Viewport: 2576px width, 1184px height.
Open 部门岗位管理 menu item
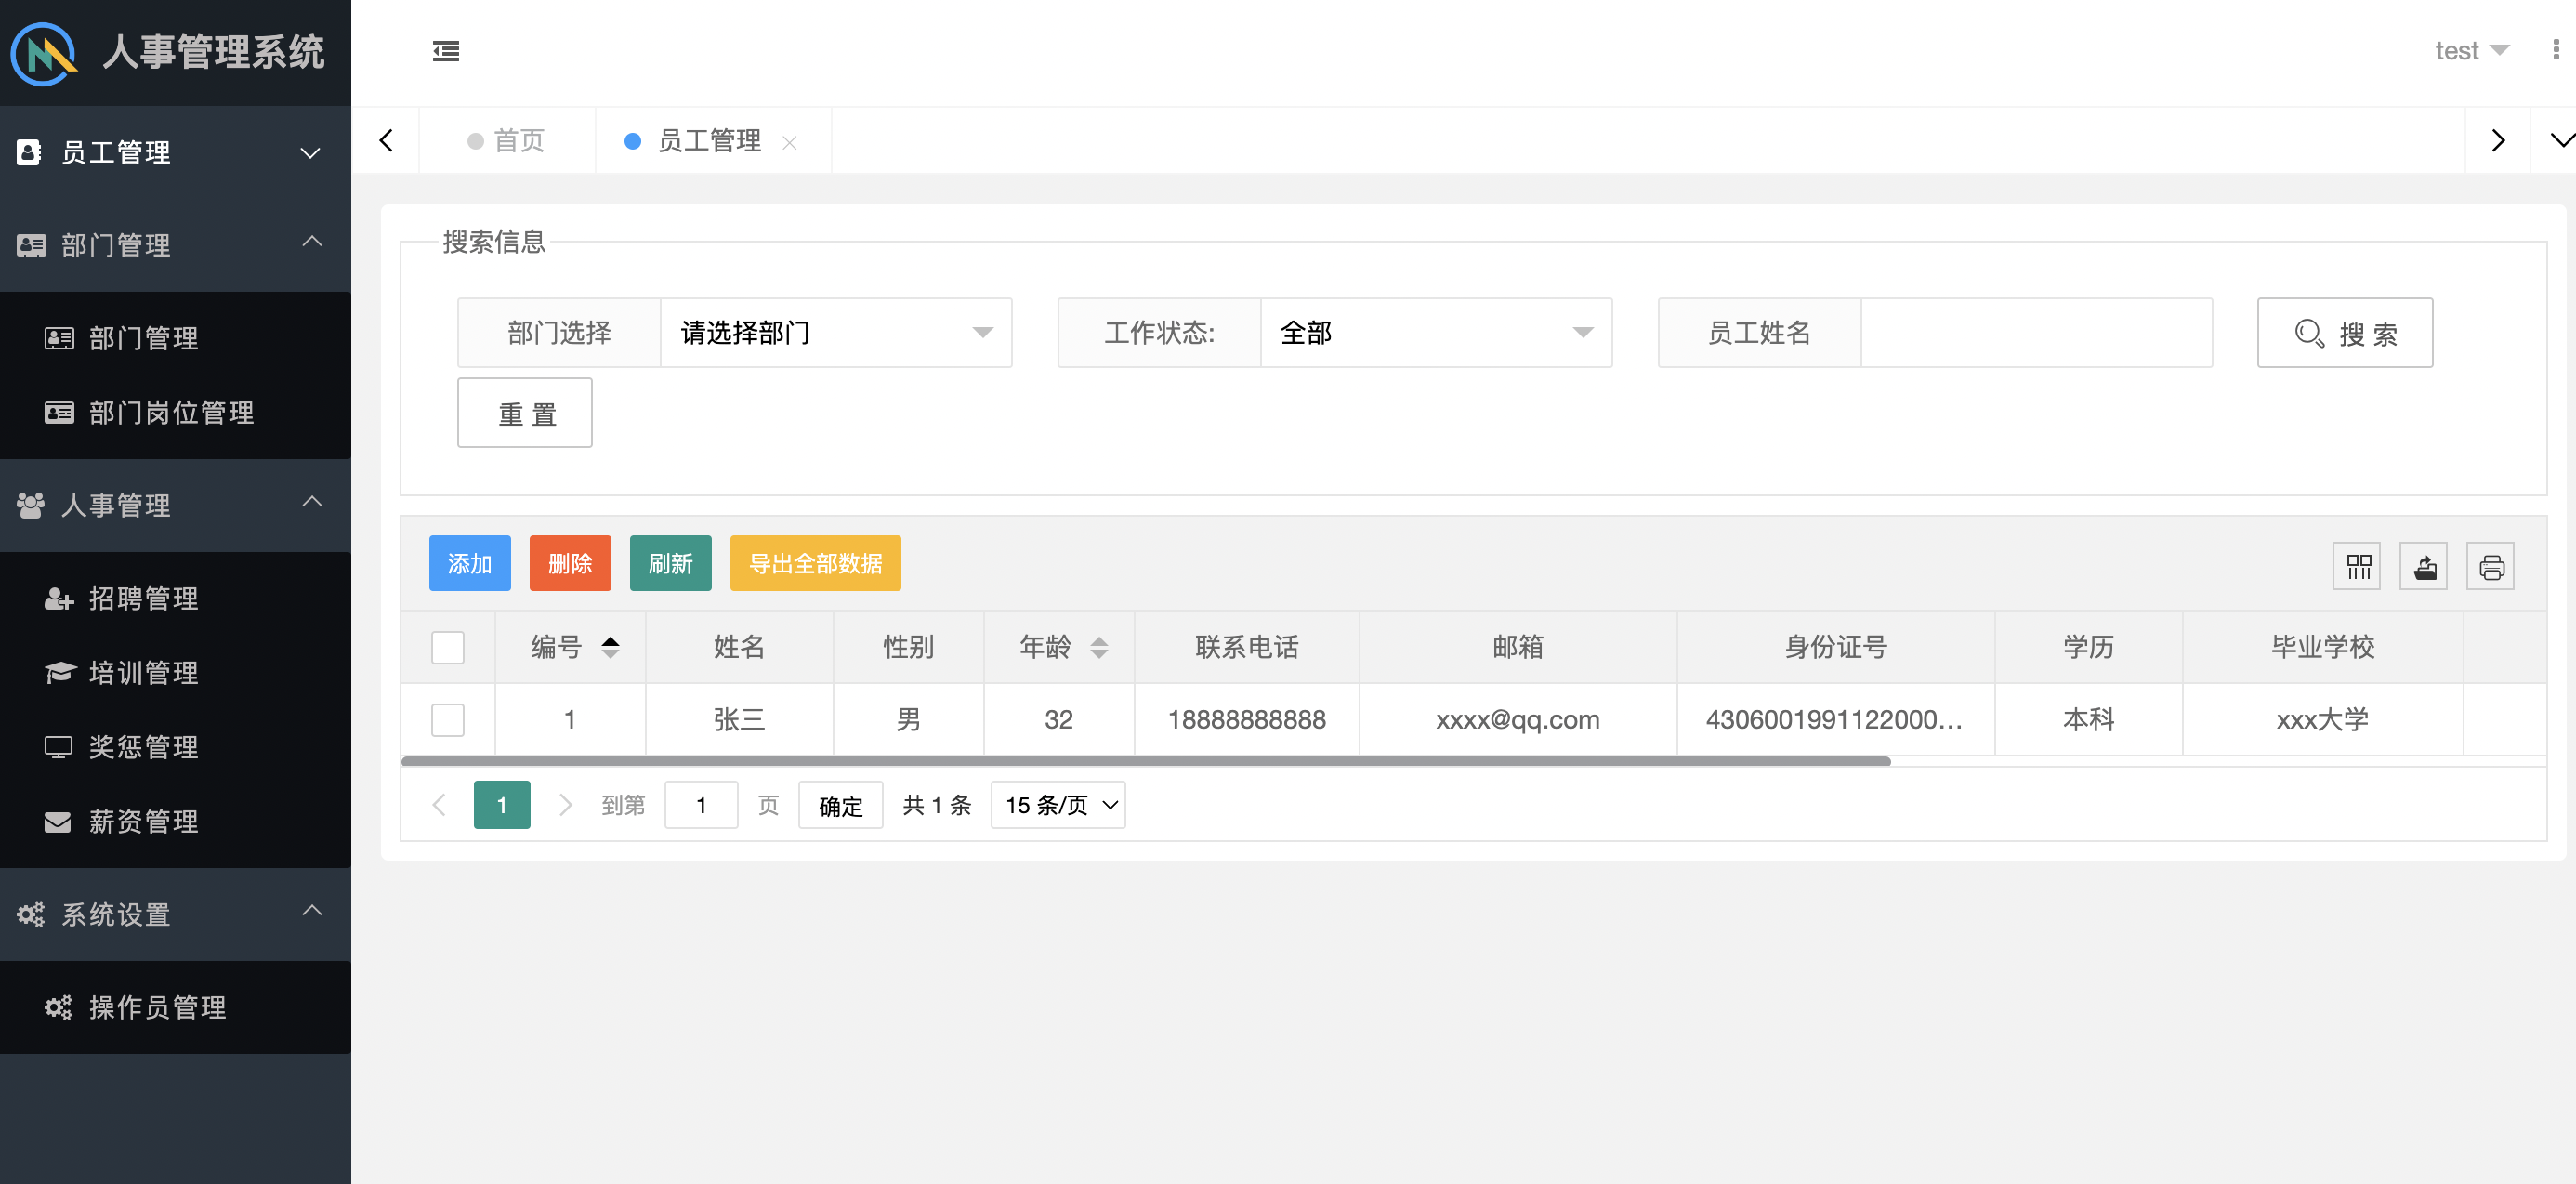175,412
